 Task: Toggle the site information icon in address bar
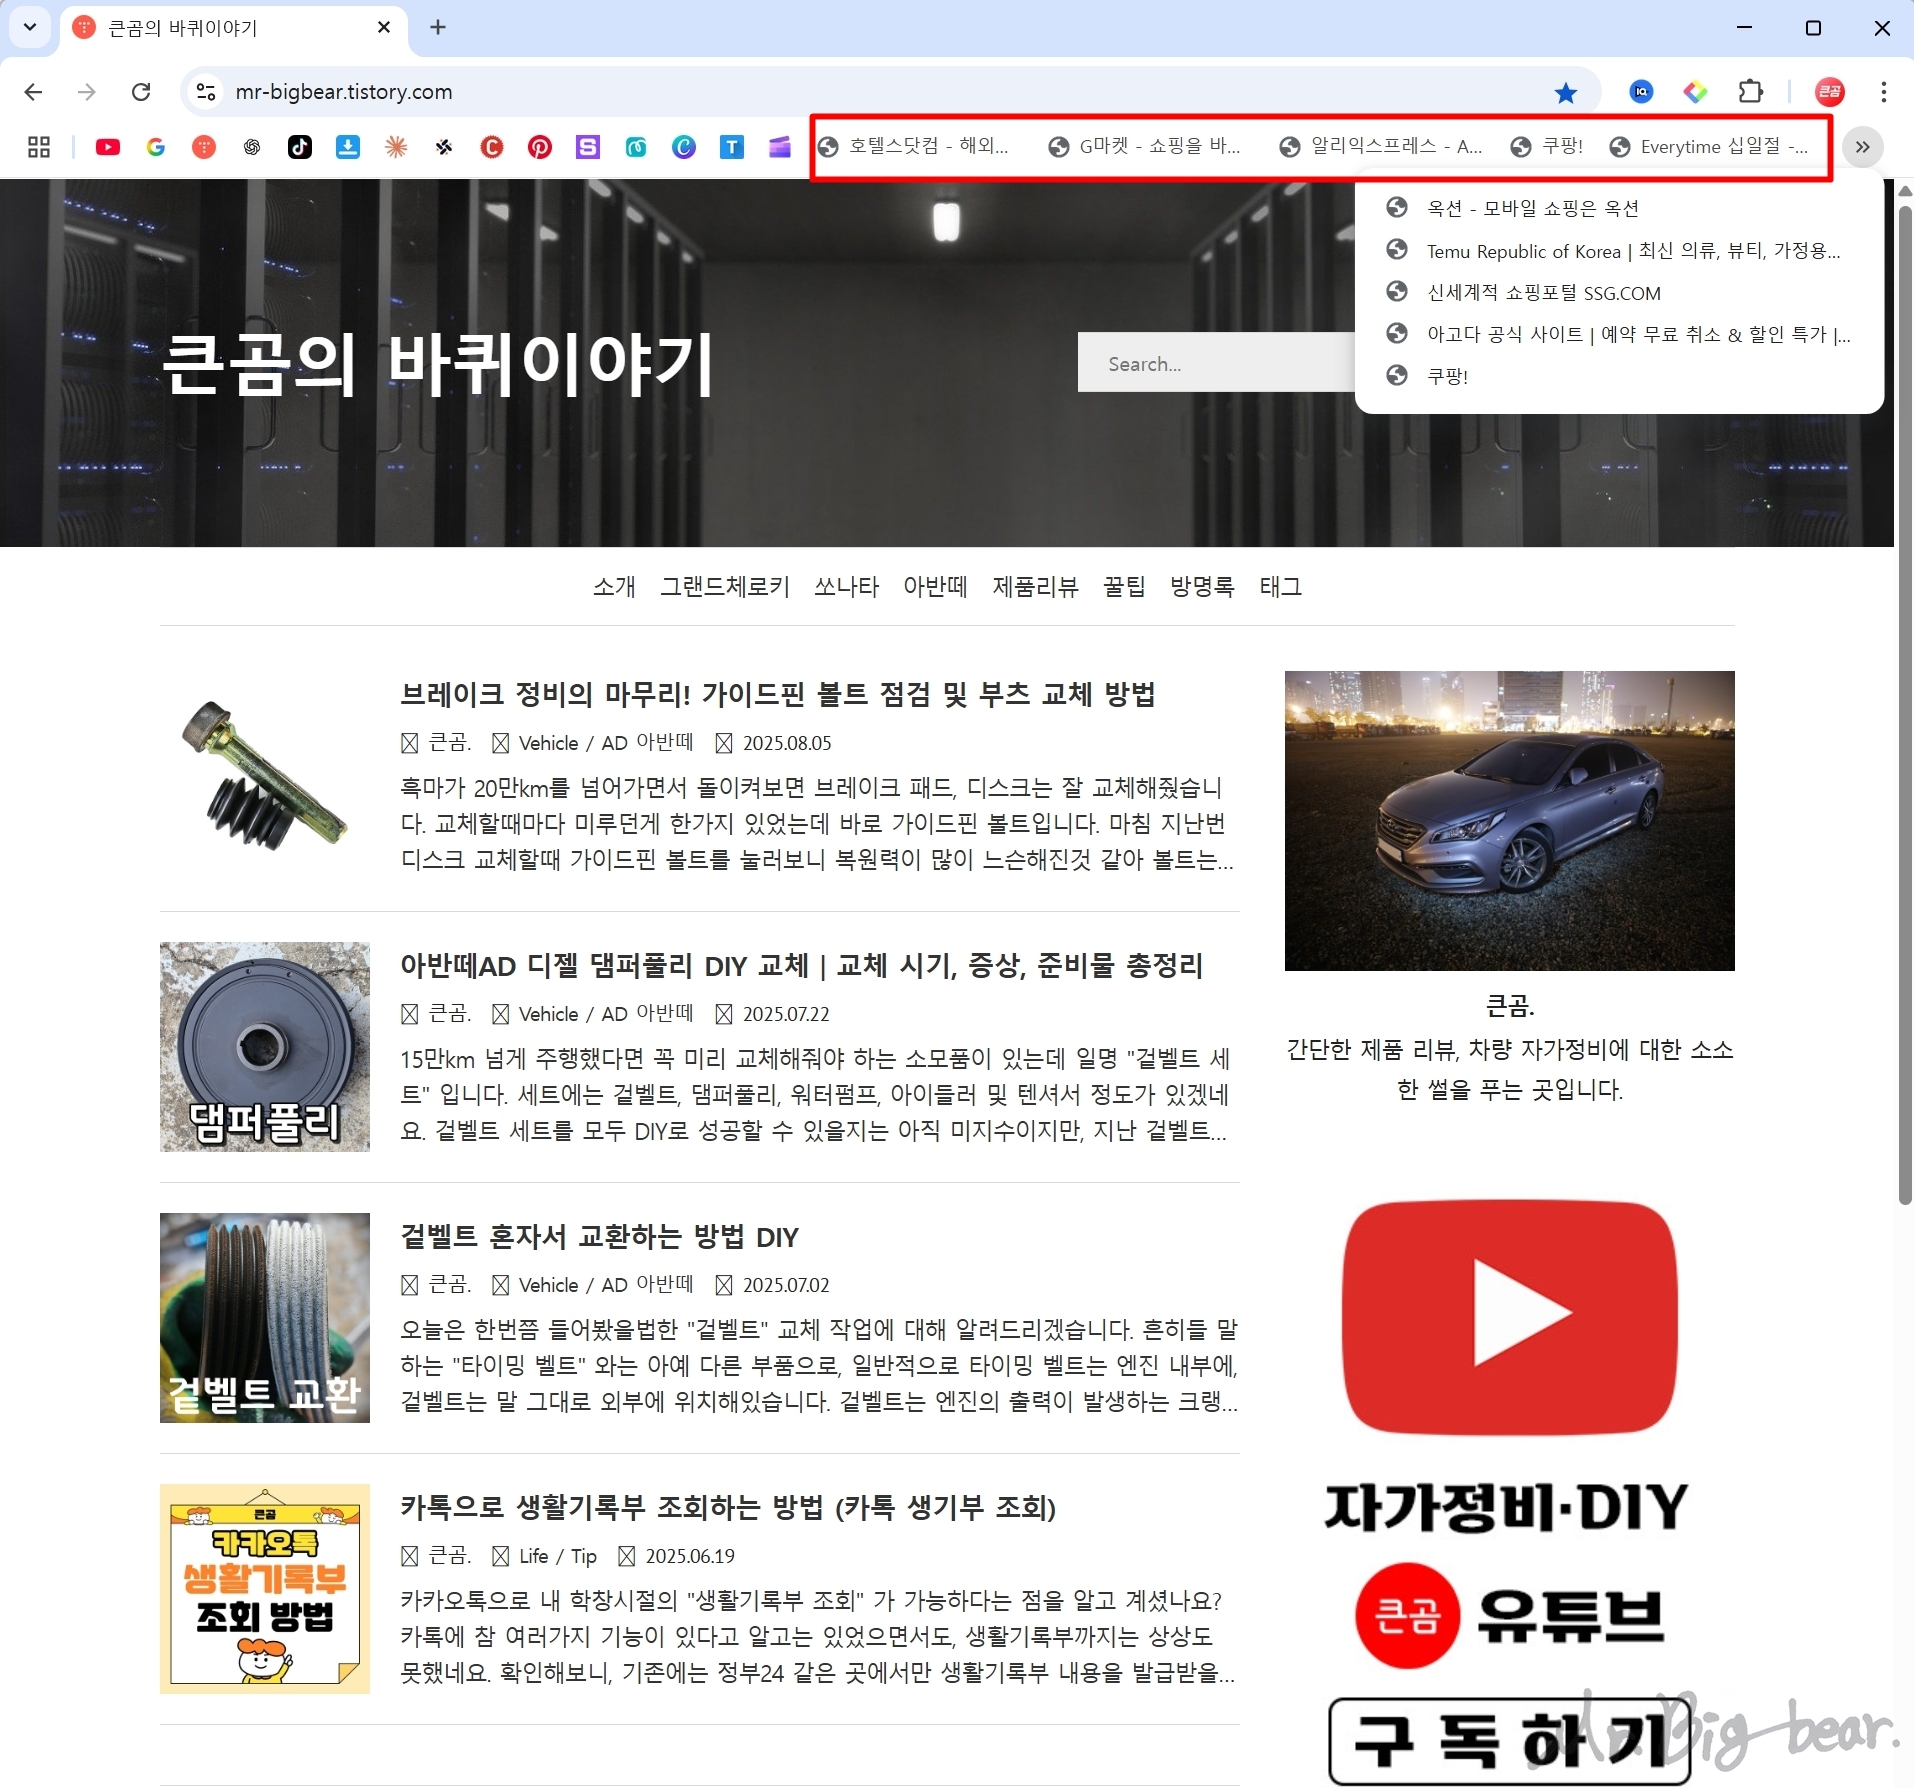coord(206,92)
